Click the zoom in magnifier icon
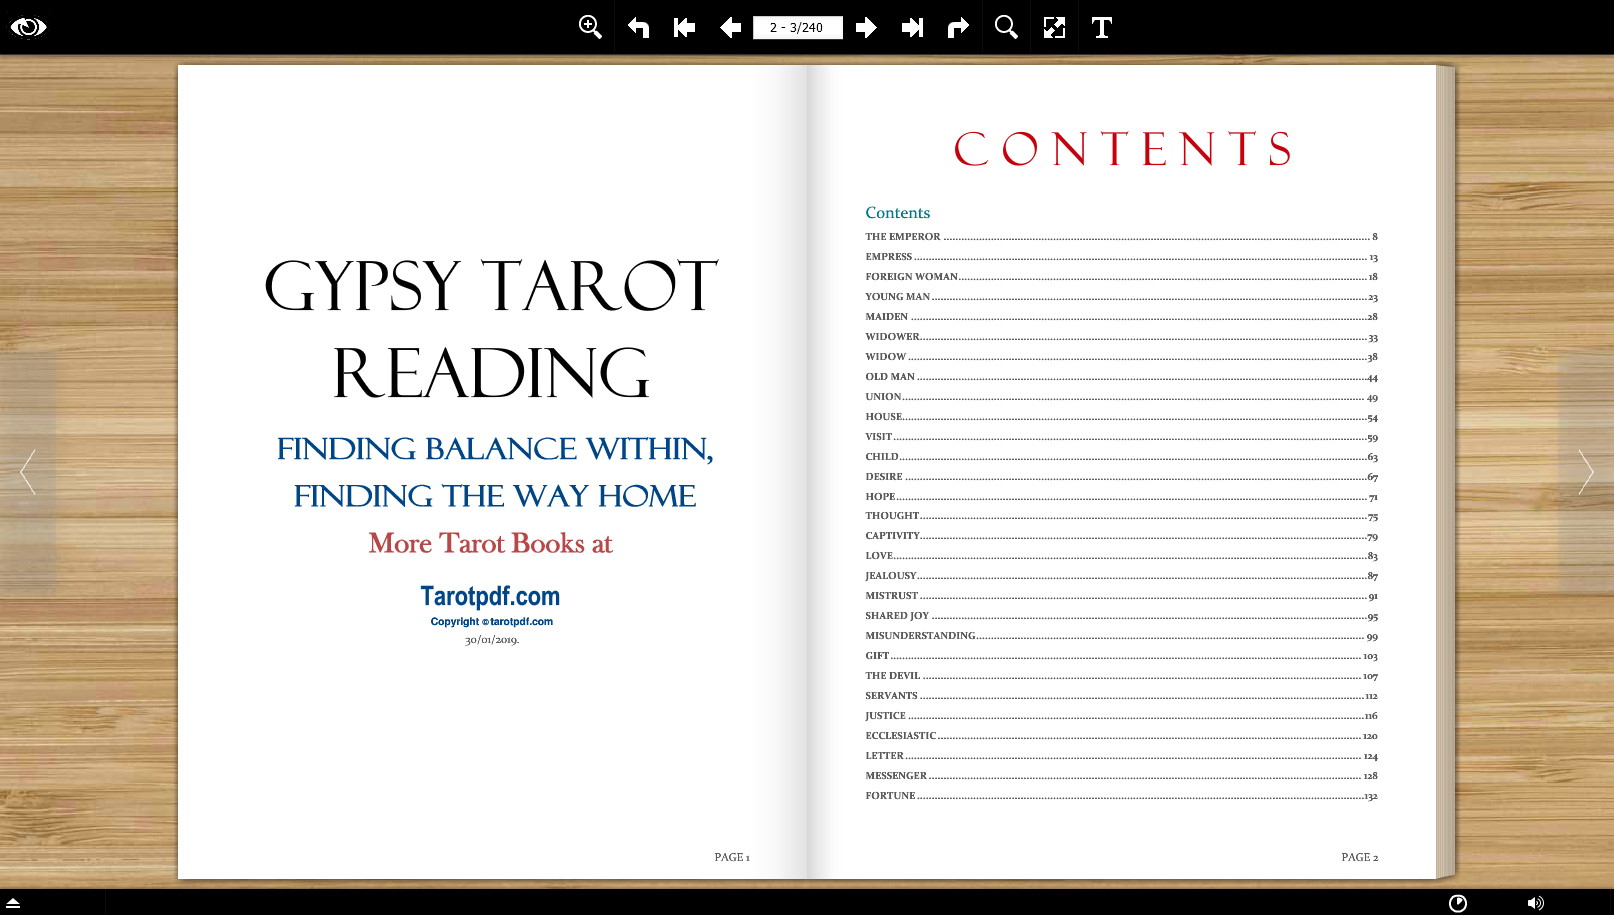Viewport: 1614px width, 915px height. pyautogui.click(x=590, y=27)
